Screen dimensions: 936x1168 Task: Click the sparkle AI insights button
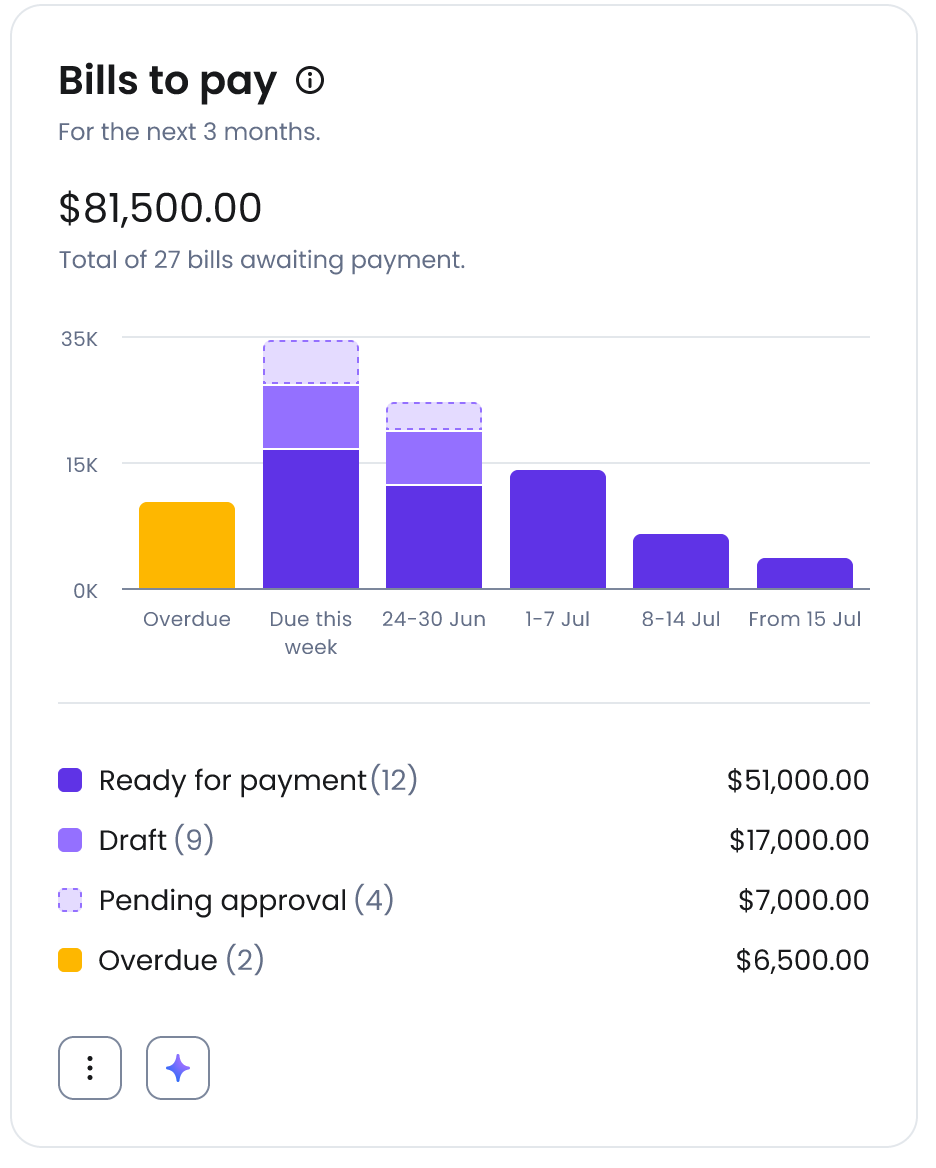[178, 1068]
